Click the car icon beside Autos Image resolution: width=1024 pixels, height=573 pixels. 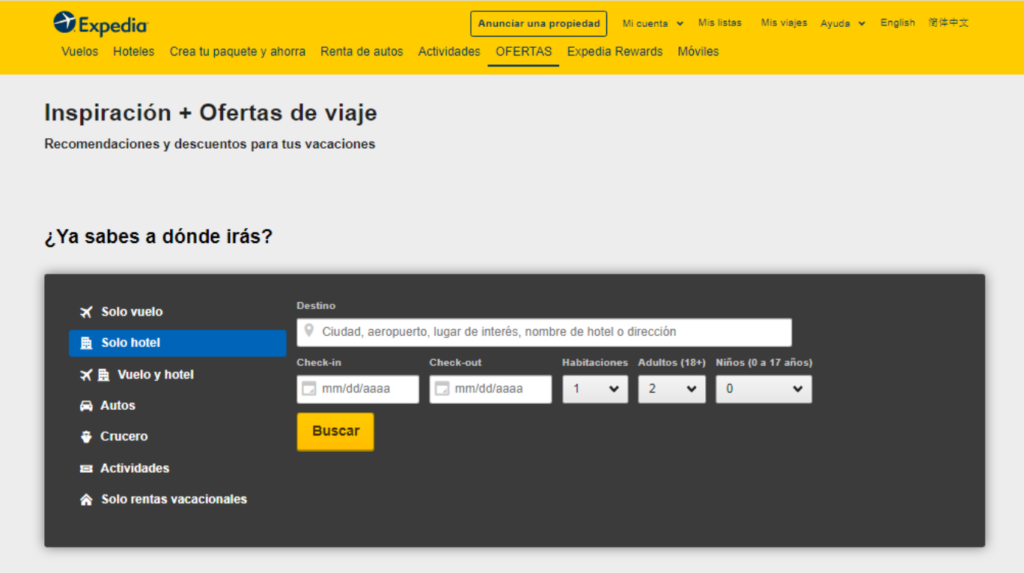[86, 406]
